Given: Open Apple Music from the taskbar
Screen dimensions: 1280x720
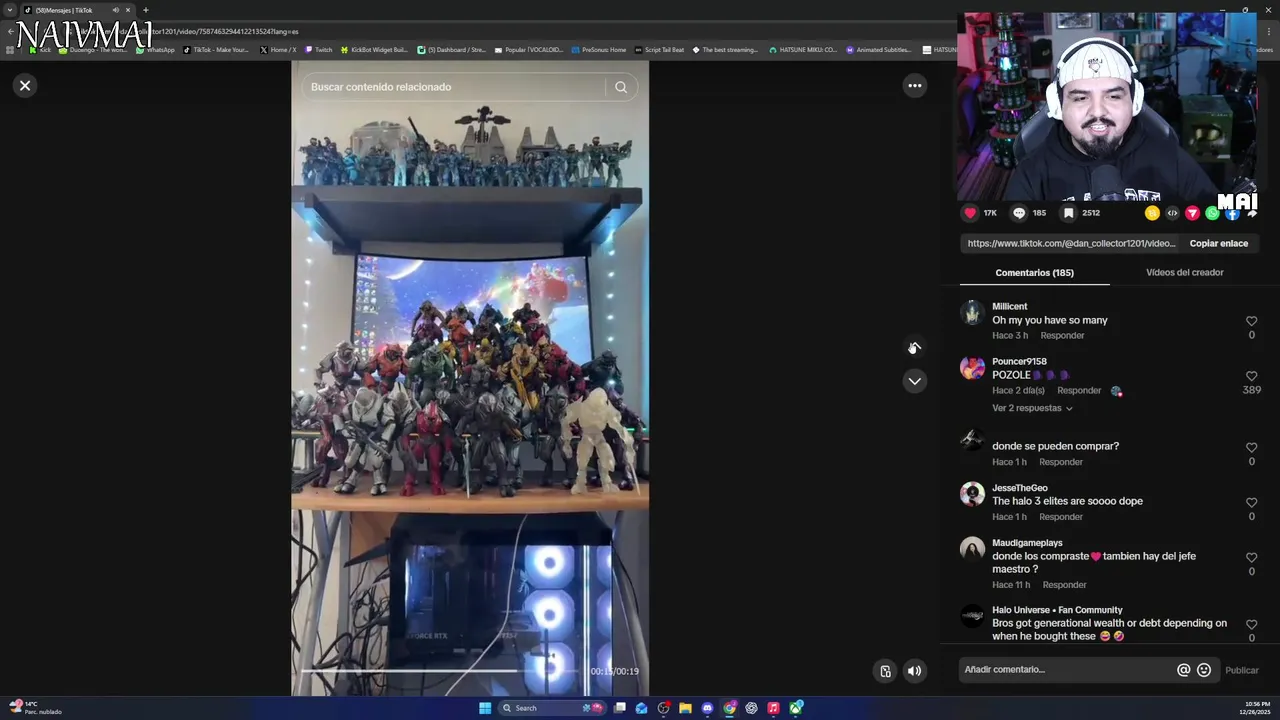Looking at the screenshot, I should pyautogui.click(x=773, y=708).
